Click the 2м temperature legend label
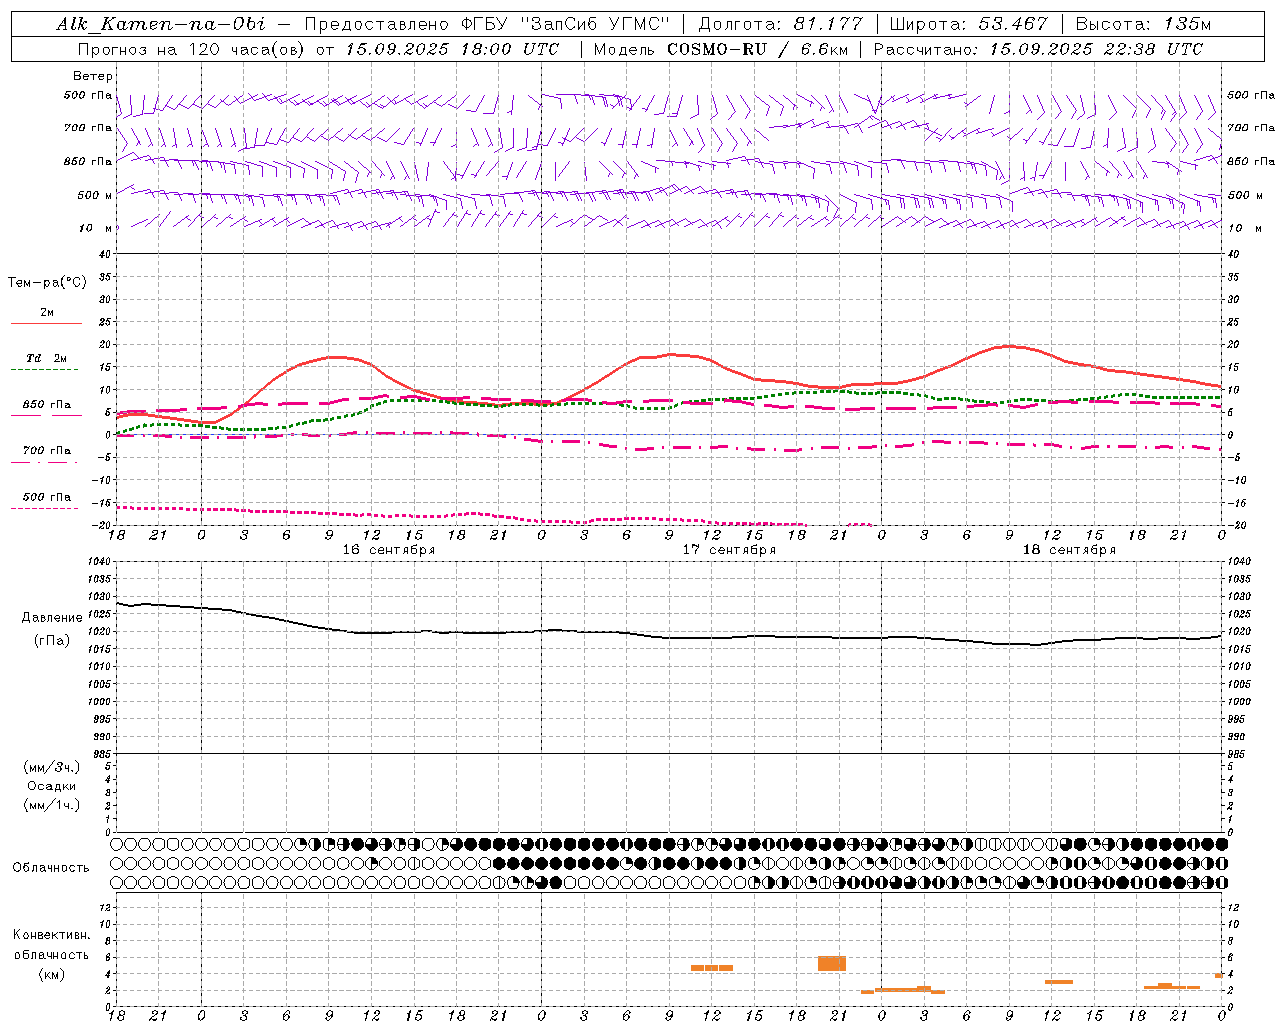The height and width of the screenshot is (1024, 1280). [x=47, y=313]
